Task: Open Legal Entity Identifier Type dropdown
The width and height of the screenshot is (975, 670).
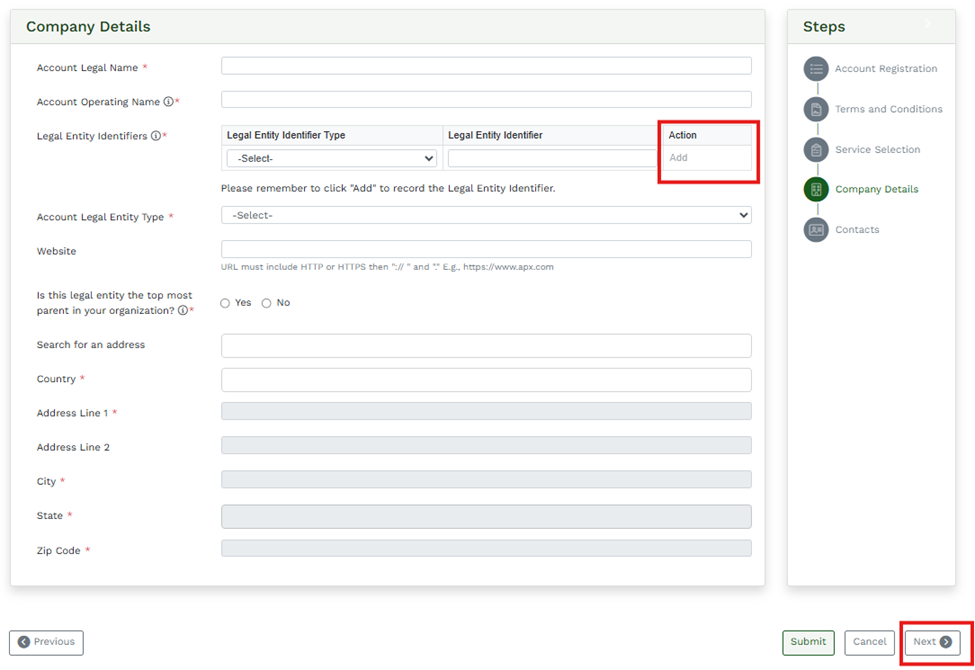Action: point(331,159)
